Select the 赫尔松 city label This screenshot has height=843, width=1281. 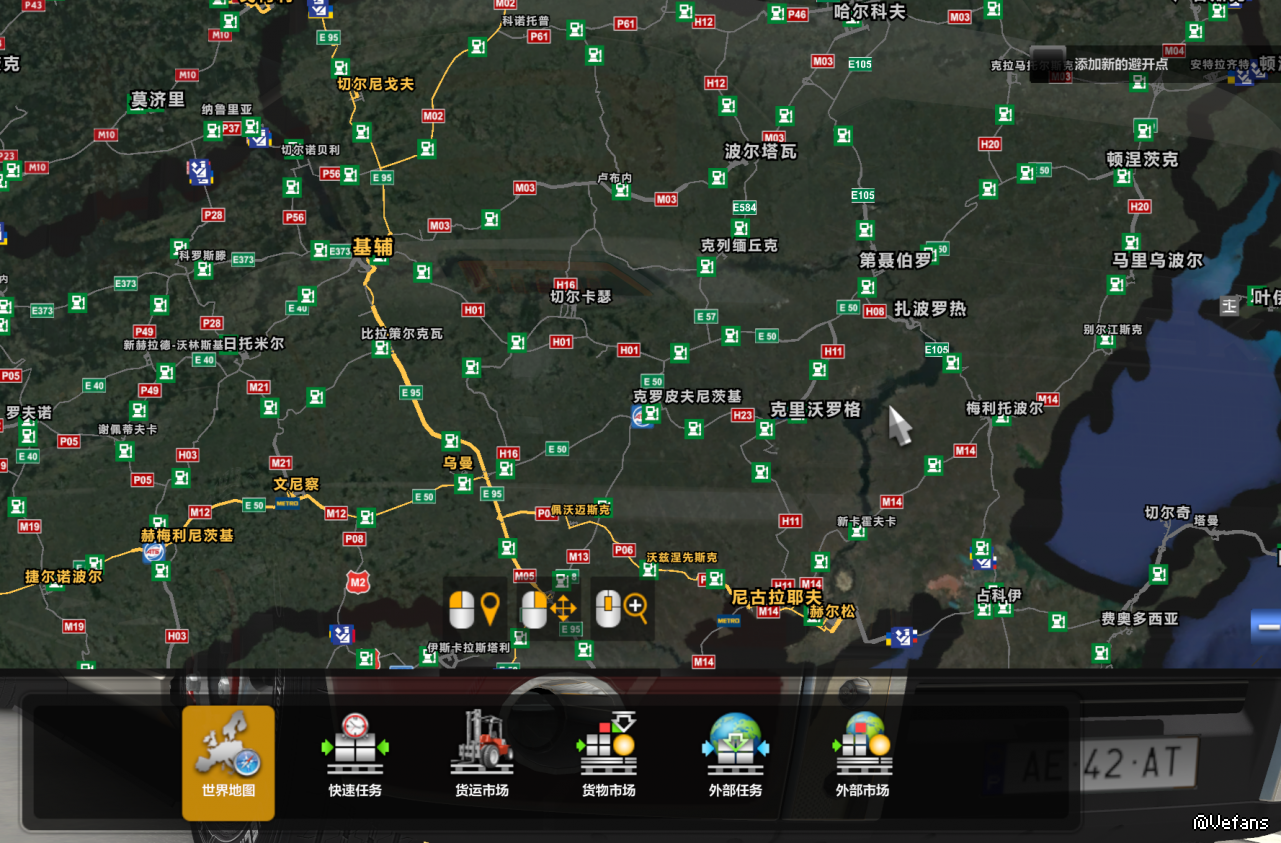(832, 611)
